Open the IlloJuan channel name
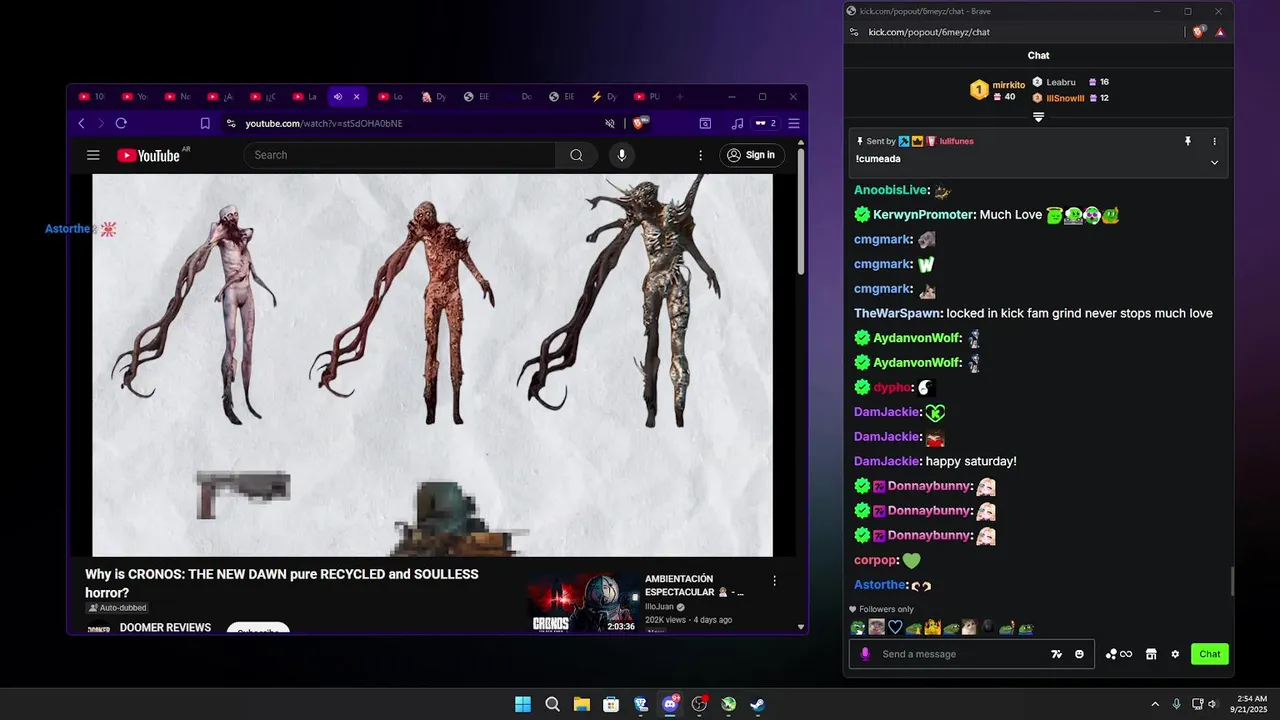 click(660, 607)
